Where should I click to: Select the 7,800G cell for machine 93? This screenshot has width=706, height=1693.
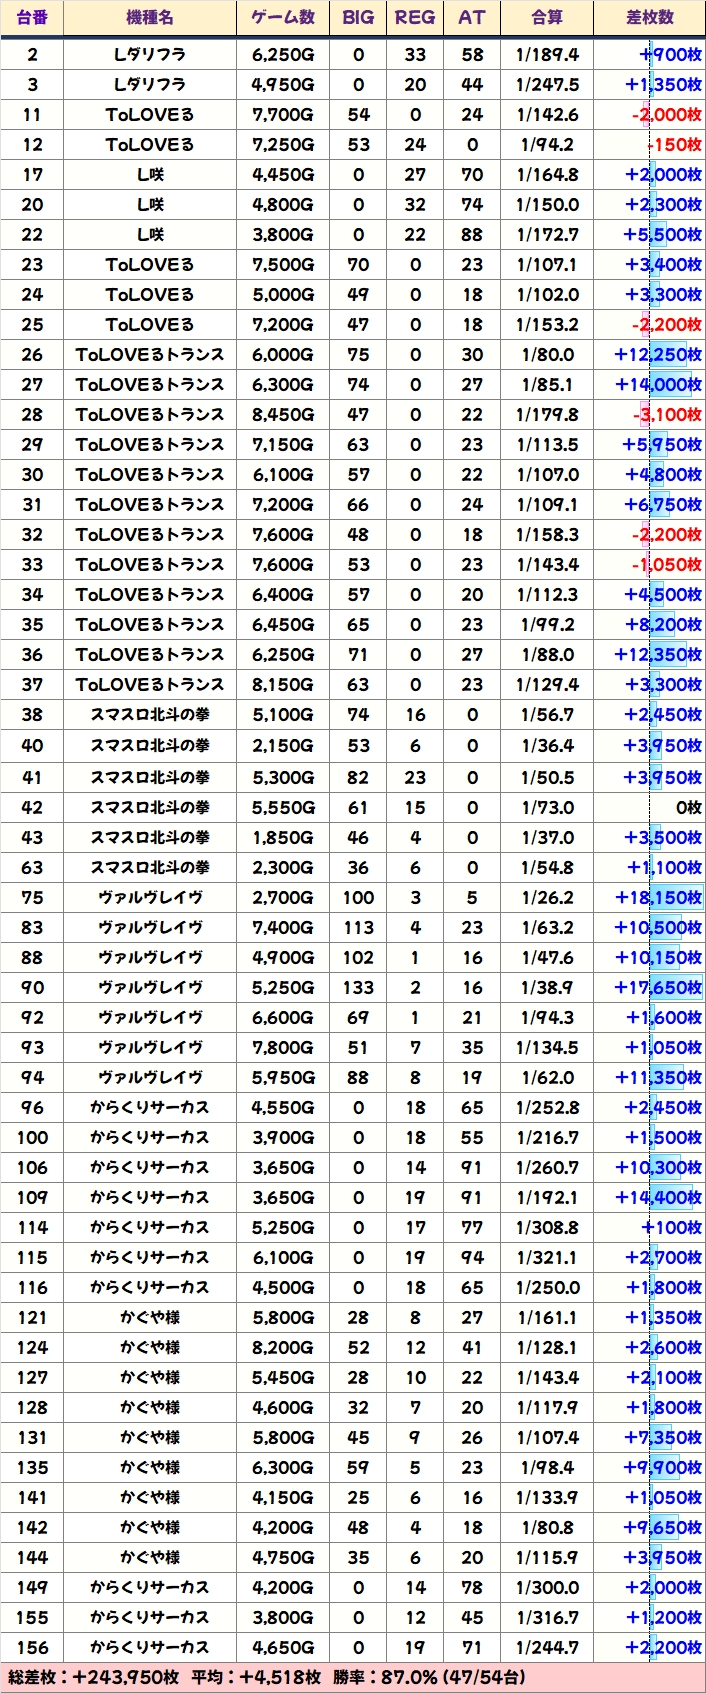pos(283,1047)
